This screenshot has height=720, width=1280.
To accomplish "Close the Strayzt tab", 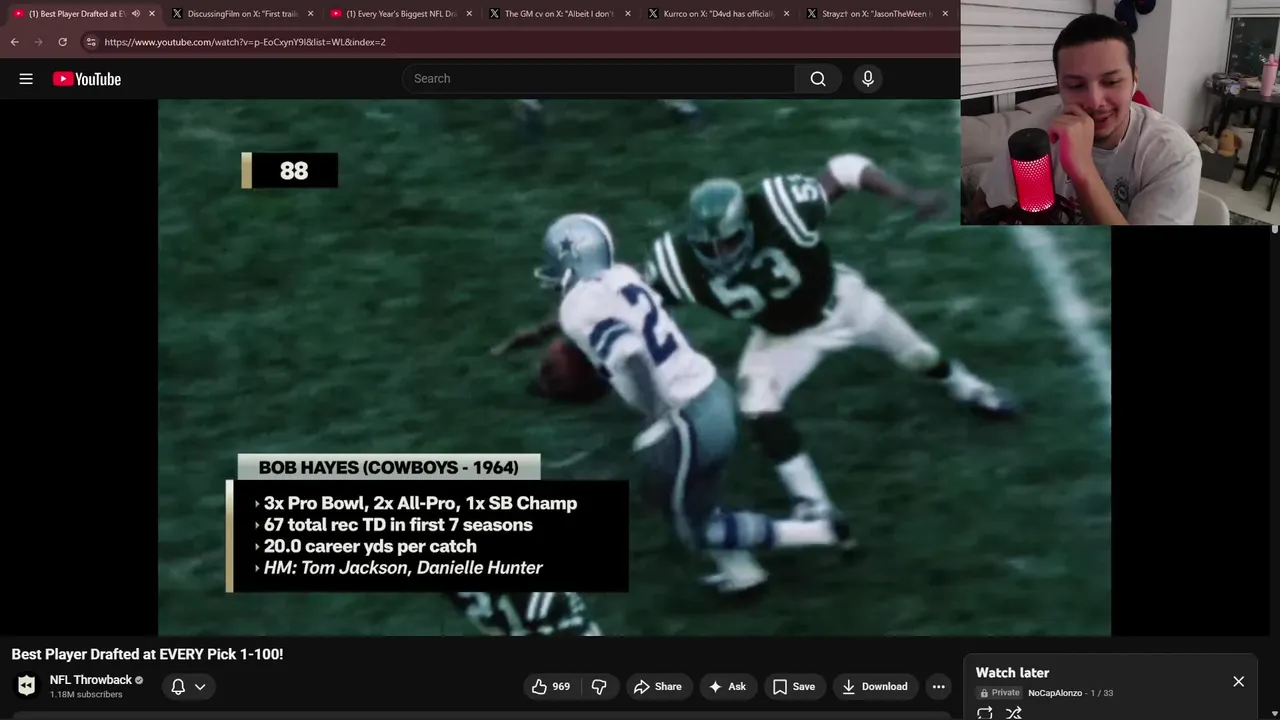I will point(945,14).
